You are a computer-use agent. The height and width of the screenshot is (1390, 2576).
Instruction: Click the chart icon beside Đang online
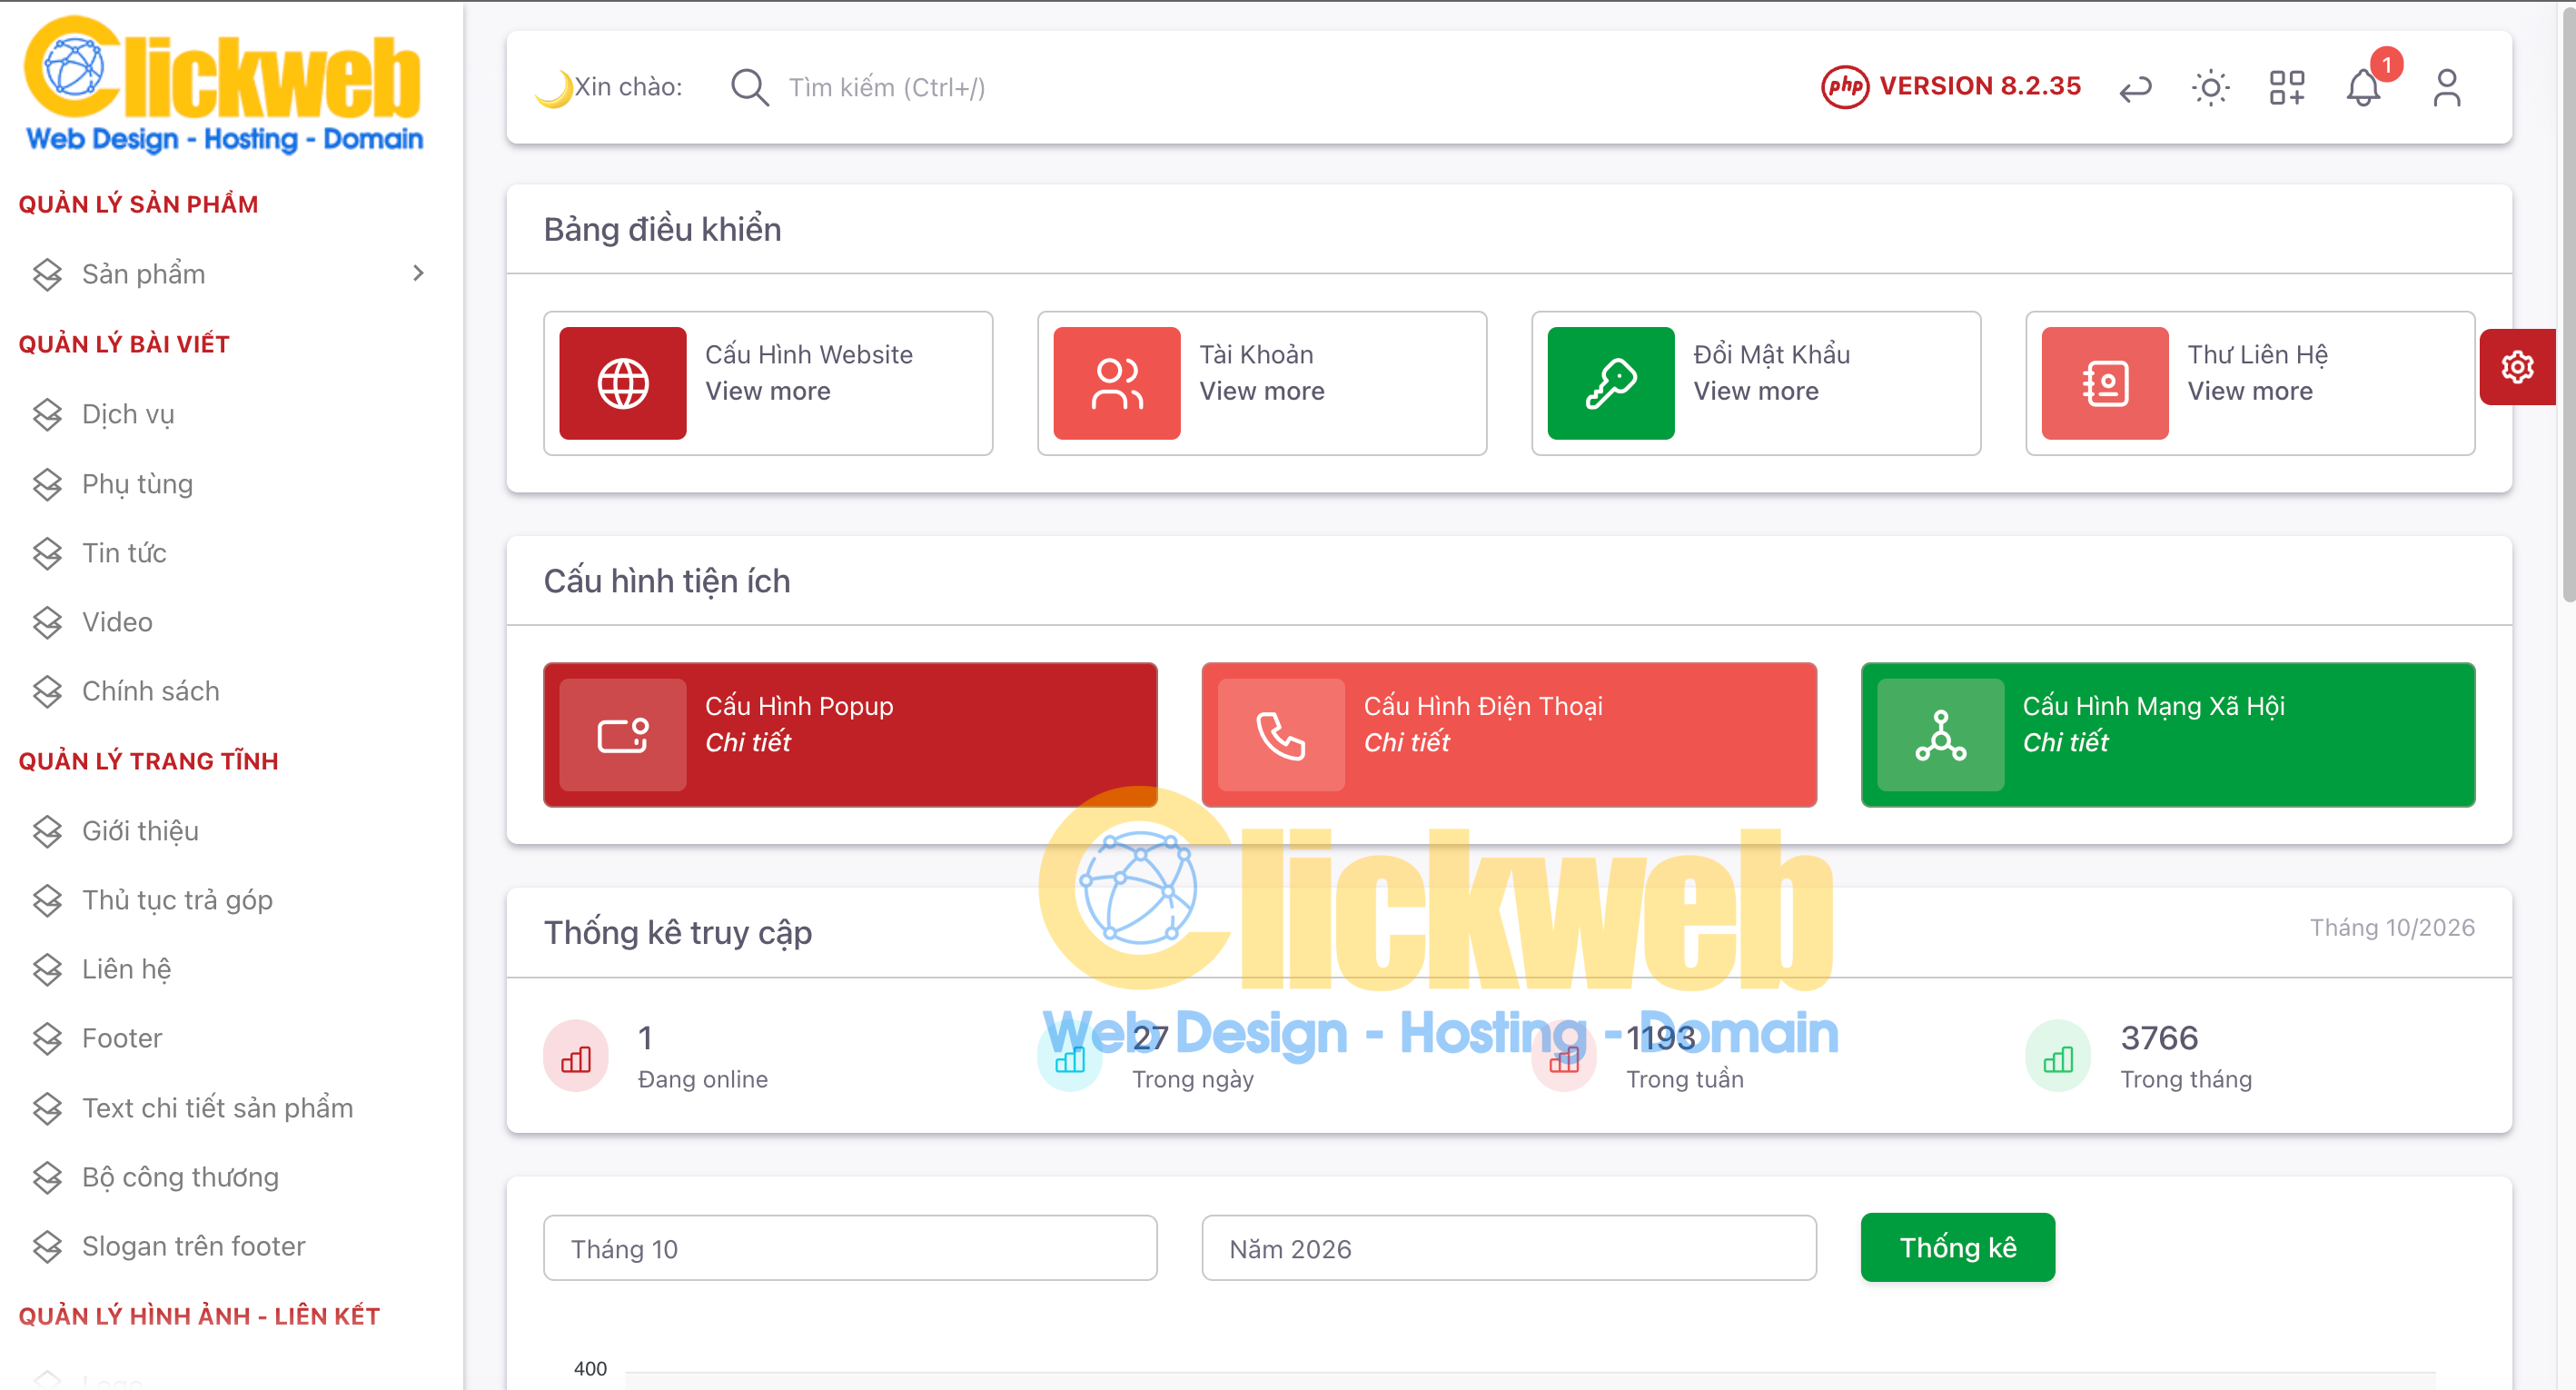coord(576,1056)
